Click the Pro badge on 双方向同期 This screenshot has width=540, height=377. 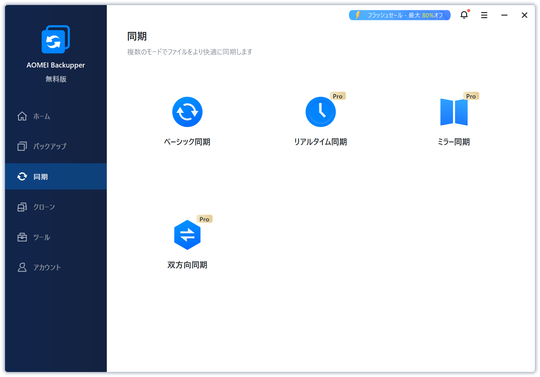[x=205, y=219]
